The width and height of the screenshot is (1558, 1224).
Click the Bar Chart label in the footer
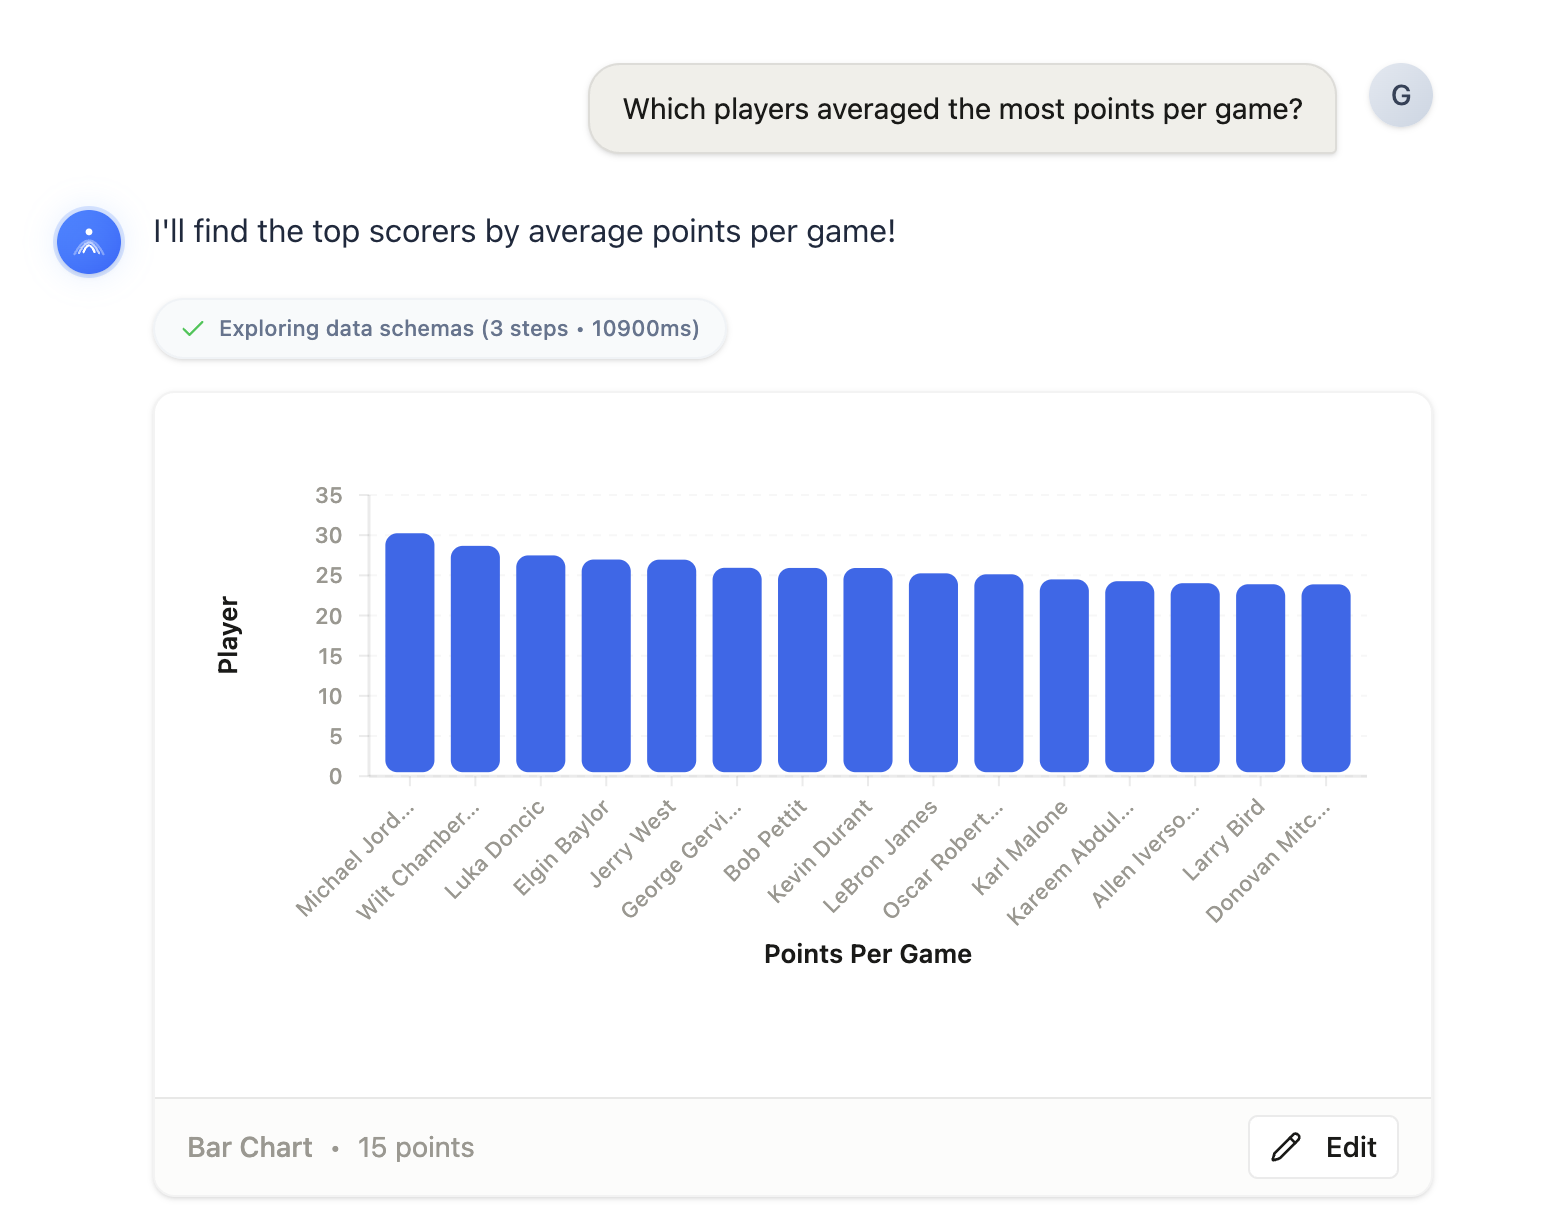coord(250,1147)
